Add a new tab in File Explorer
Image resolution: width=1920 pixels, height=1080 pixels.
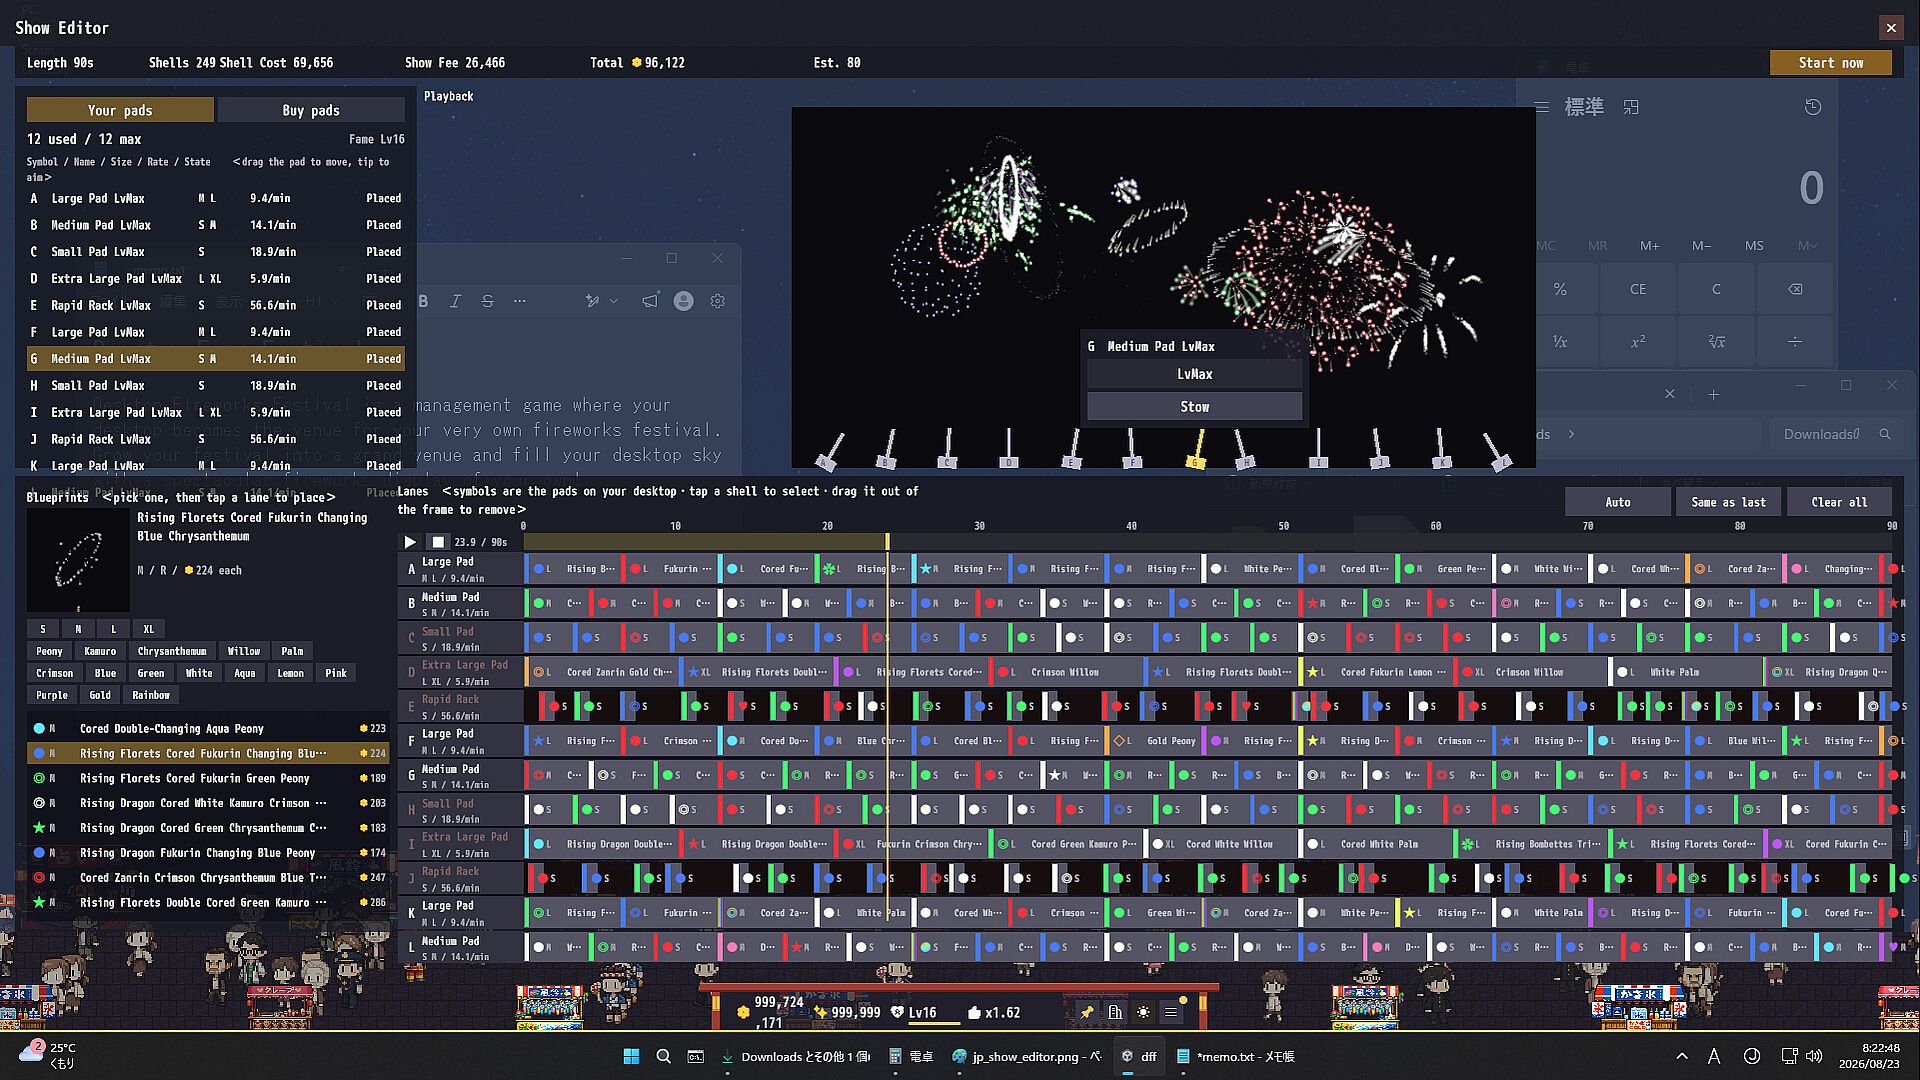[1713, 394]
